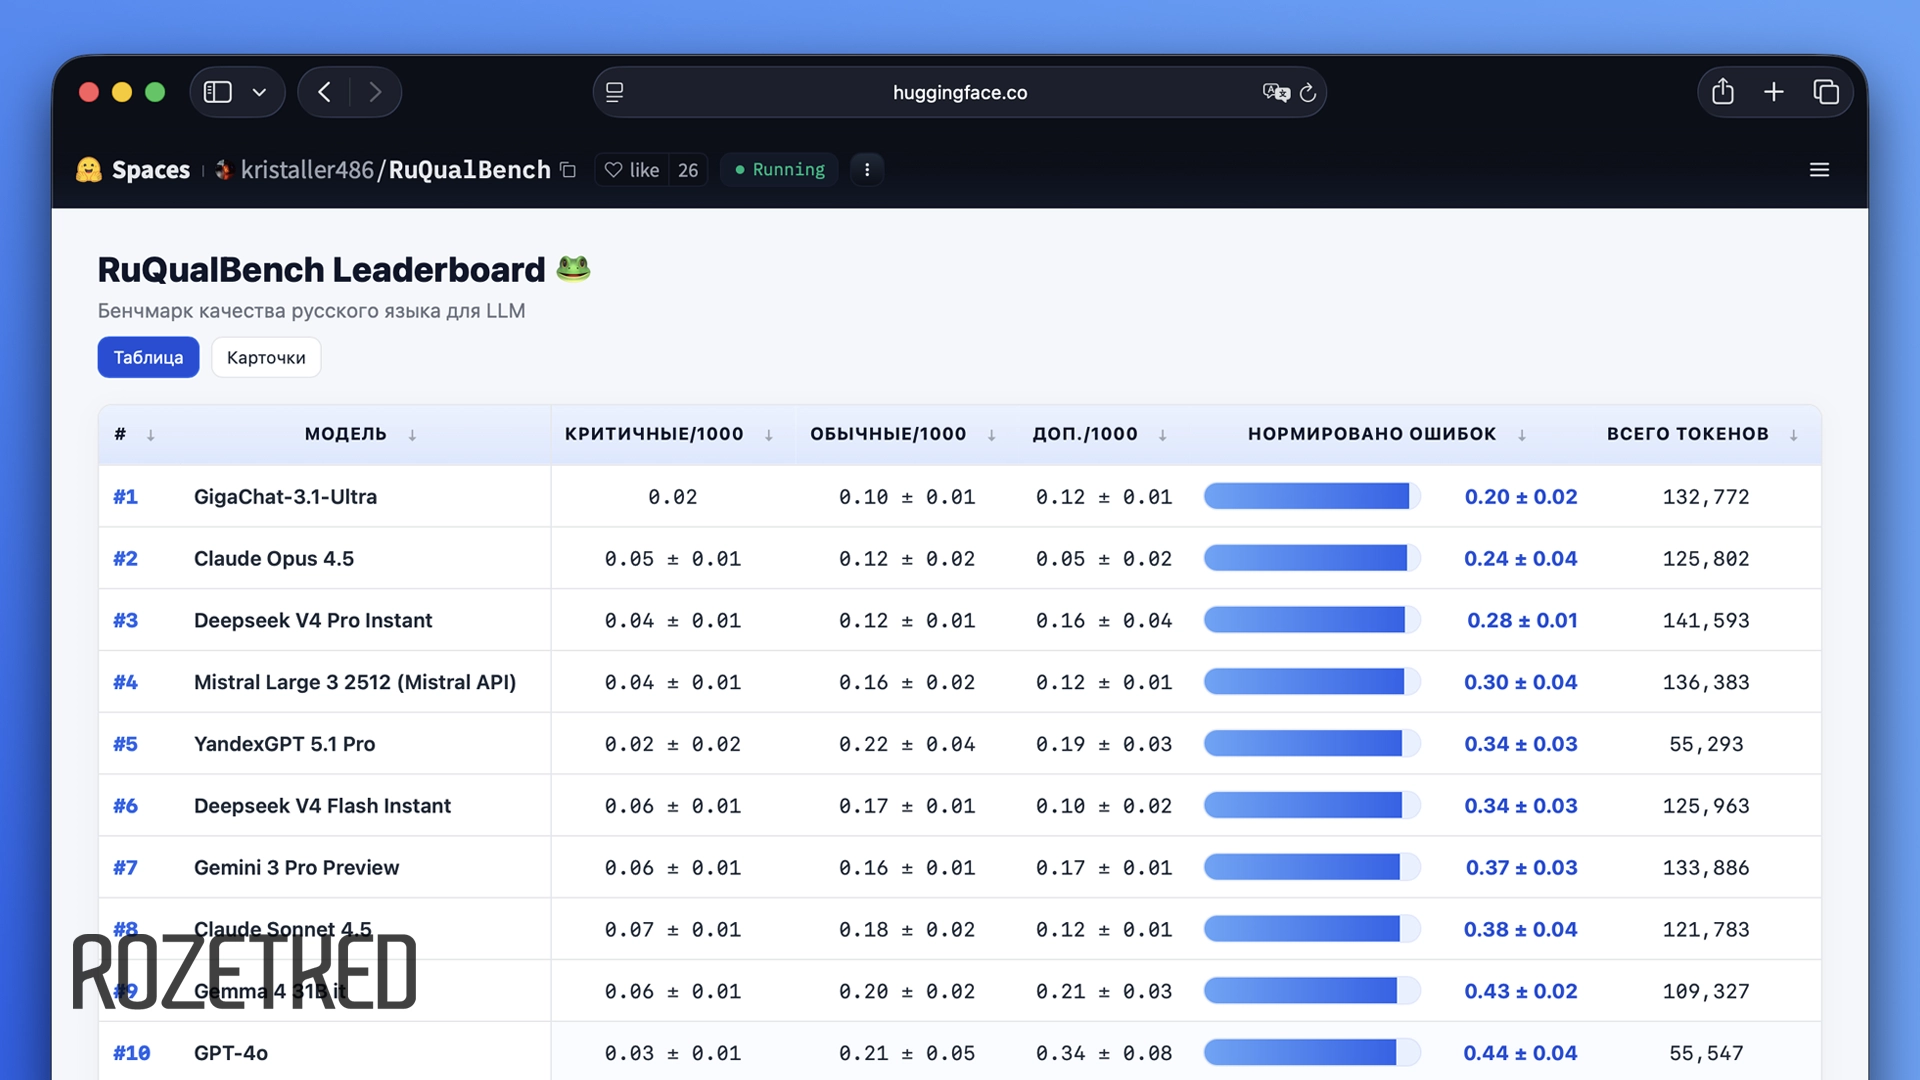Open the Hugging Face hamburger menu

coord(1819,170)
